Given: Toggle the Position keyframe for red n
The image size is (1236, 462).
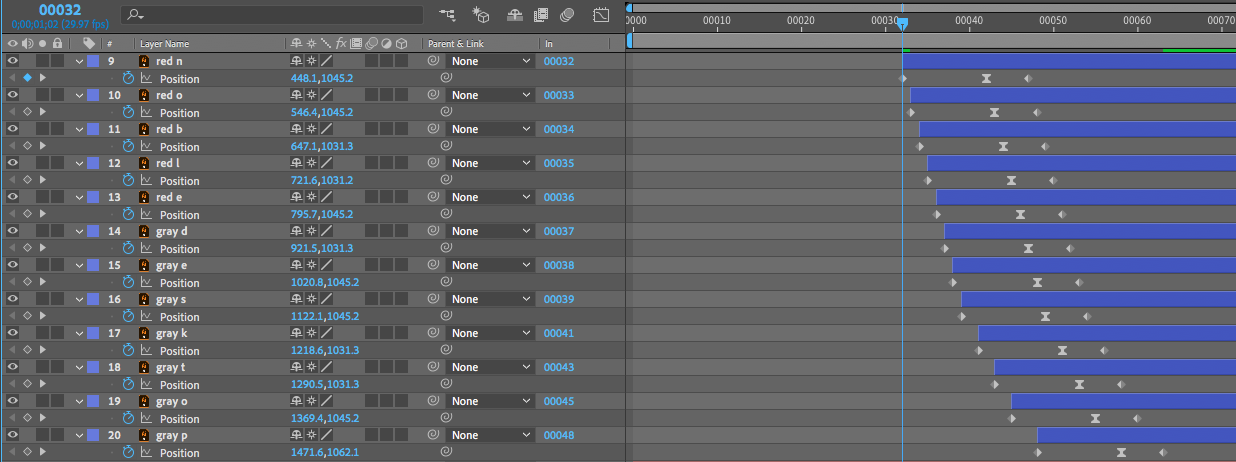Looking at the screenshot, I should tap(27, 78).
